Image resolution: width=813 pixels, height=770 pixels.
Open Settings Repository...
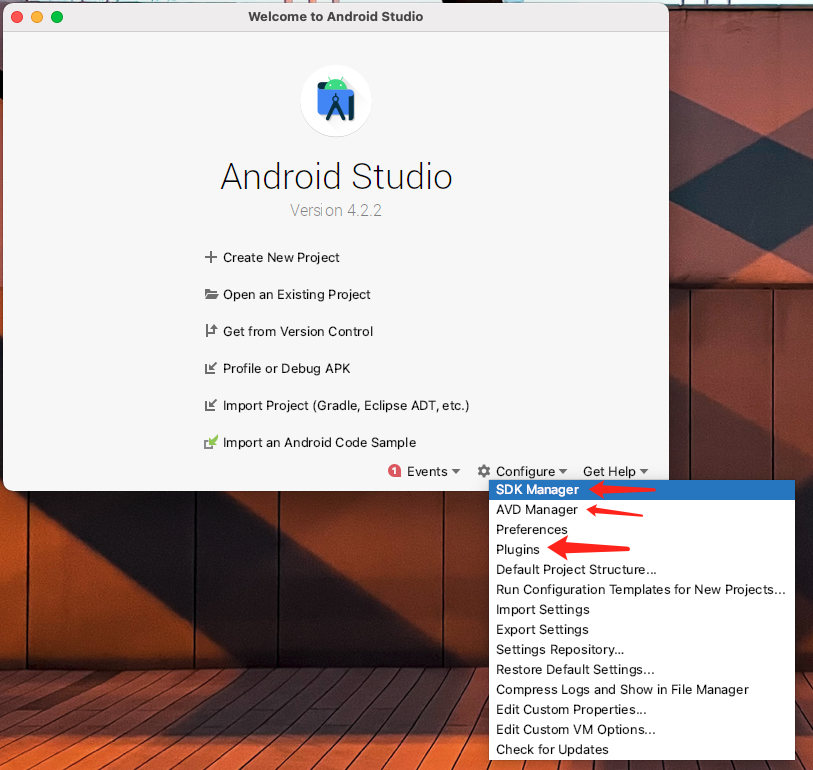[x=641, y=649]
